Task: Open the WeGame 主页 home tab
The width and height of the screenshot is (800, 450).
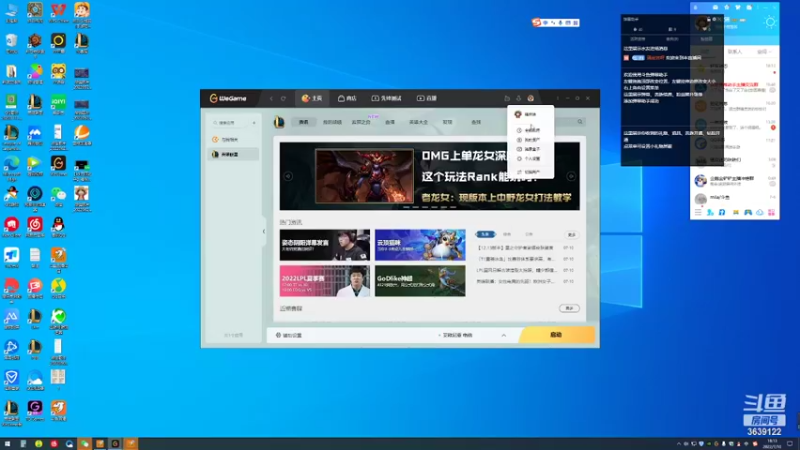Action: [x=312, y=98]
